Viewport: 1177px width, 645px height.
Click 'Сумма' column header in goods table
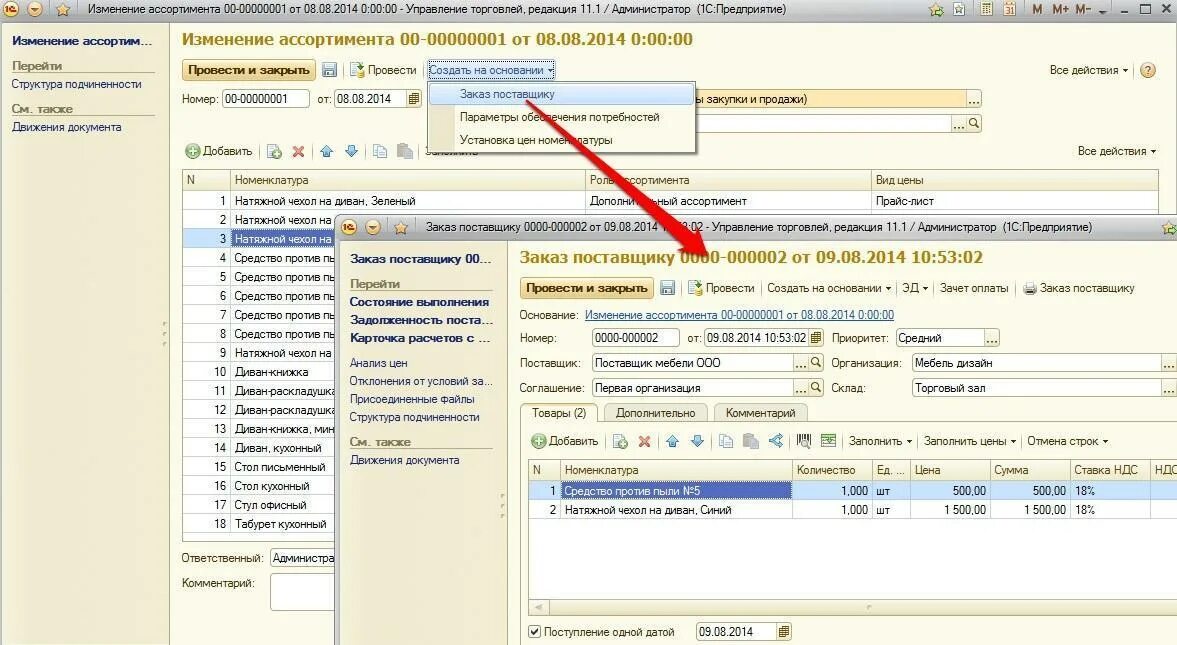pos(1029,470)
